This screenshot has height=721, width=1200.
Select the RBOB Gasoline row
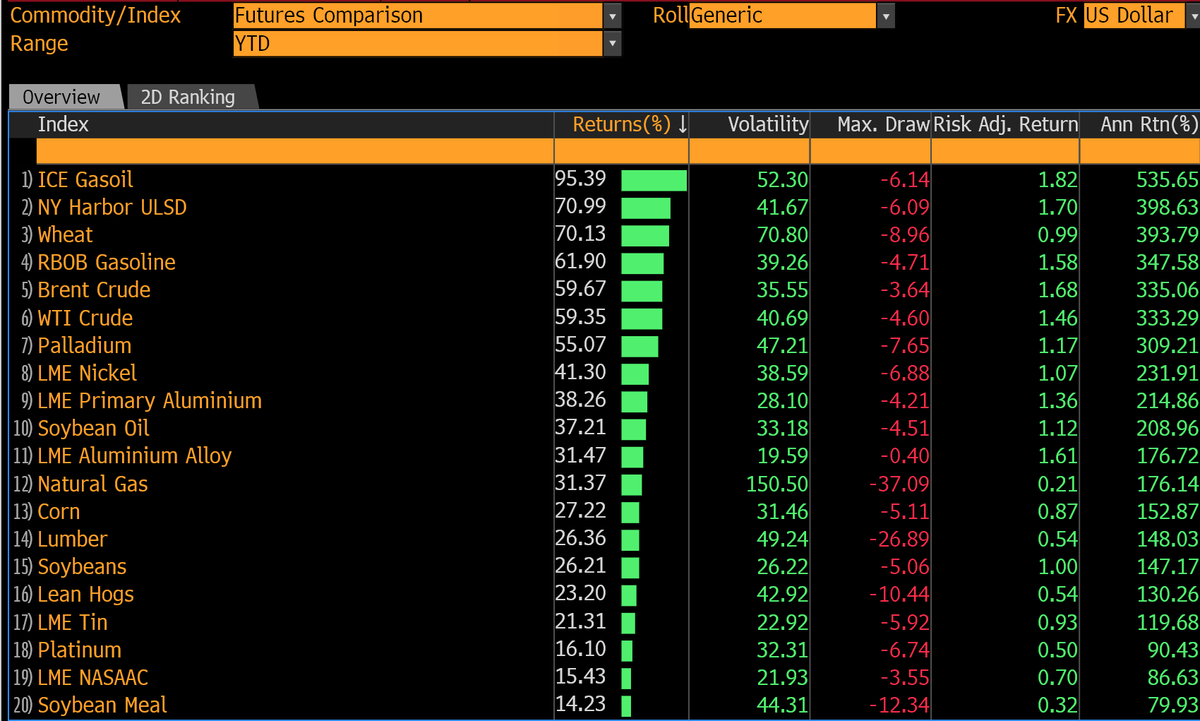(x=604, y=262)
